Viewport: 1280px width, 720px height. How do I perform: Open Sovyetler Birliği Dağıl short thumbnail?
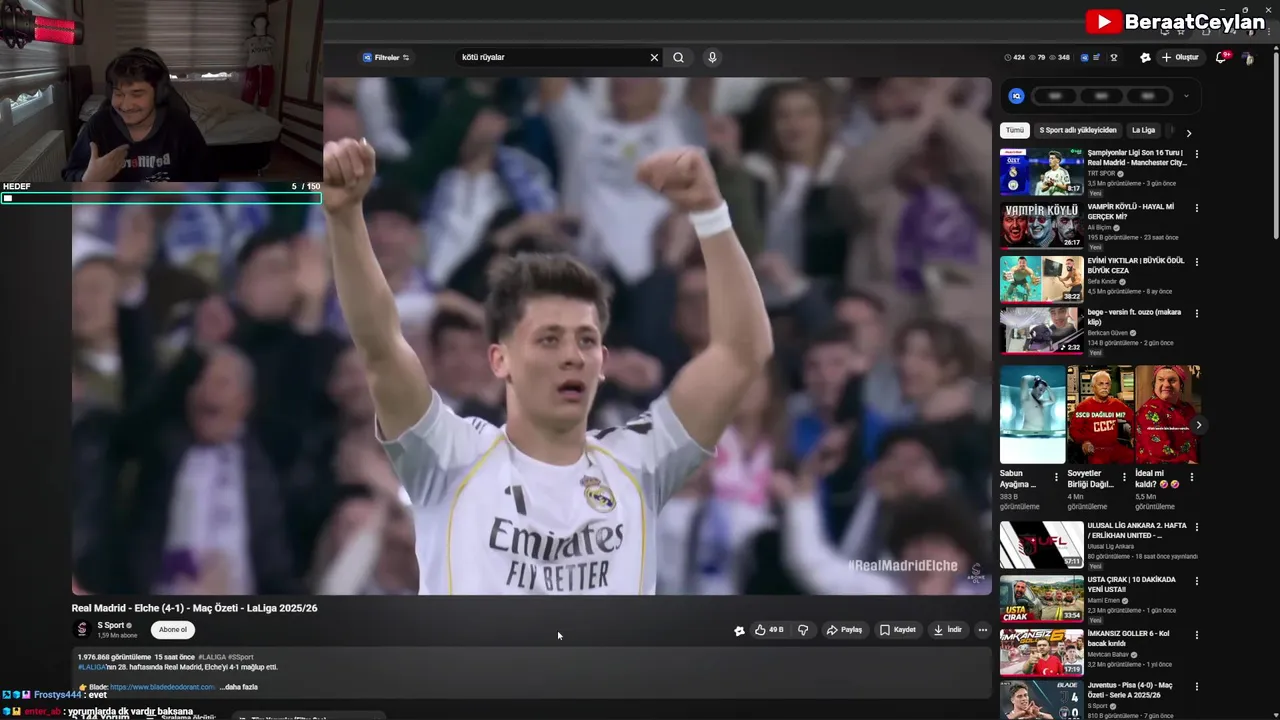(x=1100, y=414)
